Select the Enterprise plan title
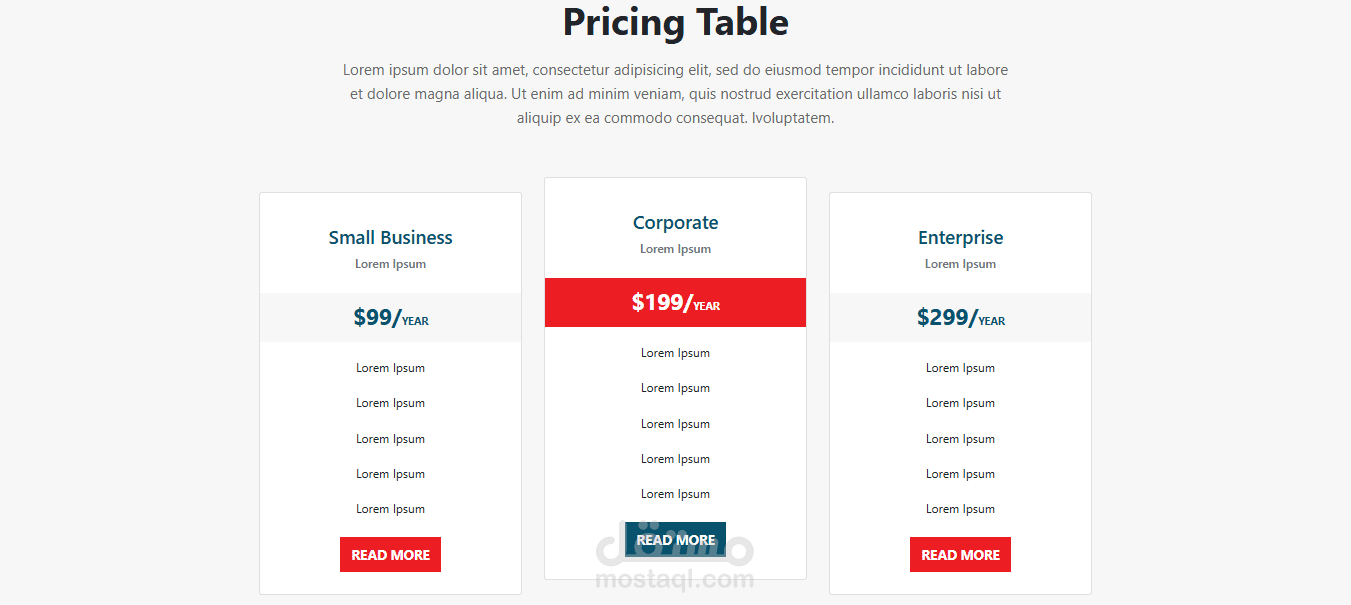1351x605 pixels. pyautogui.click(x=960, y=238)
